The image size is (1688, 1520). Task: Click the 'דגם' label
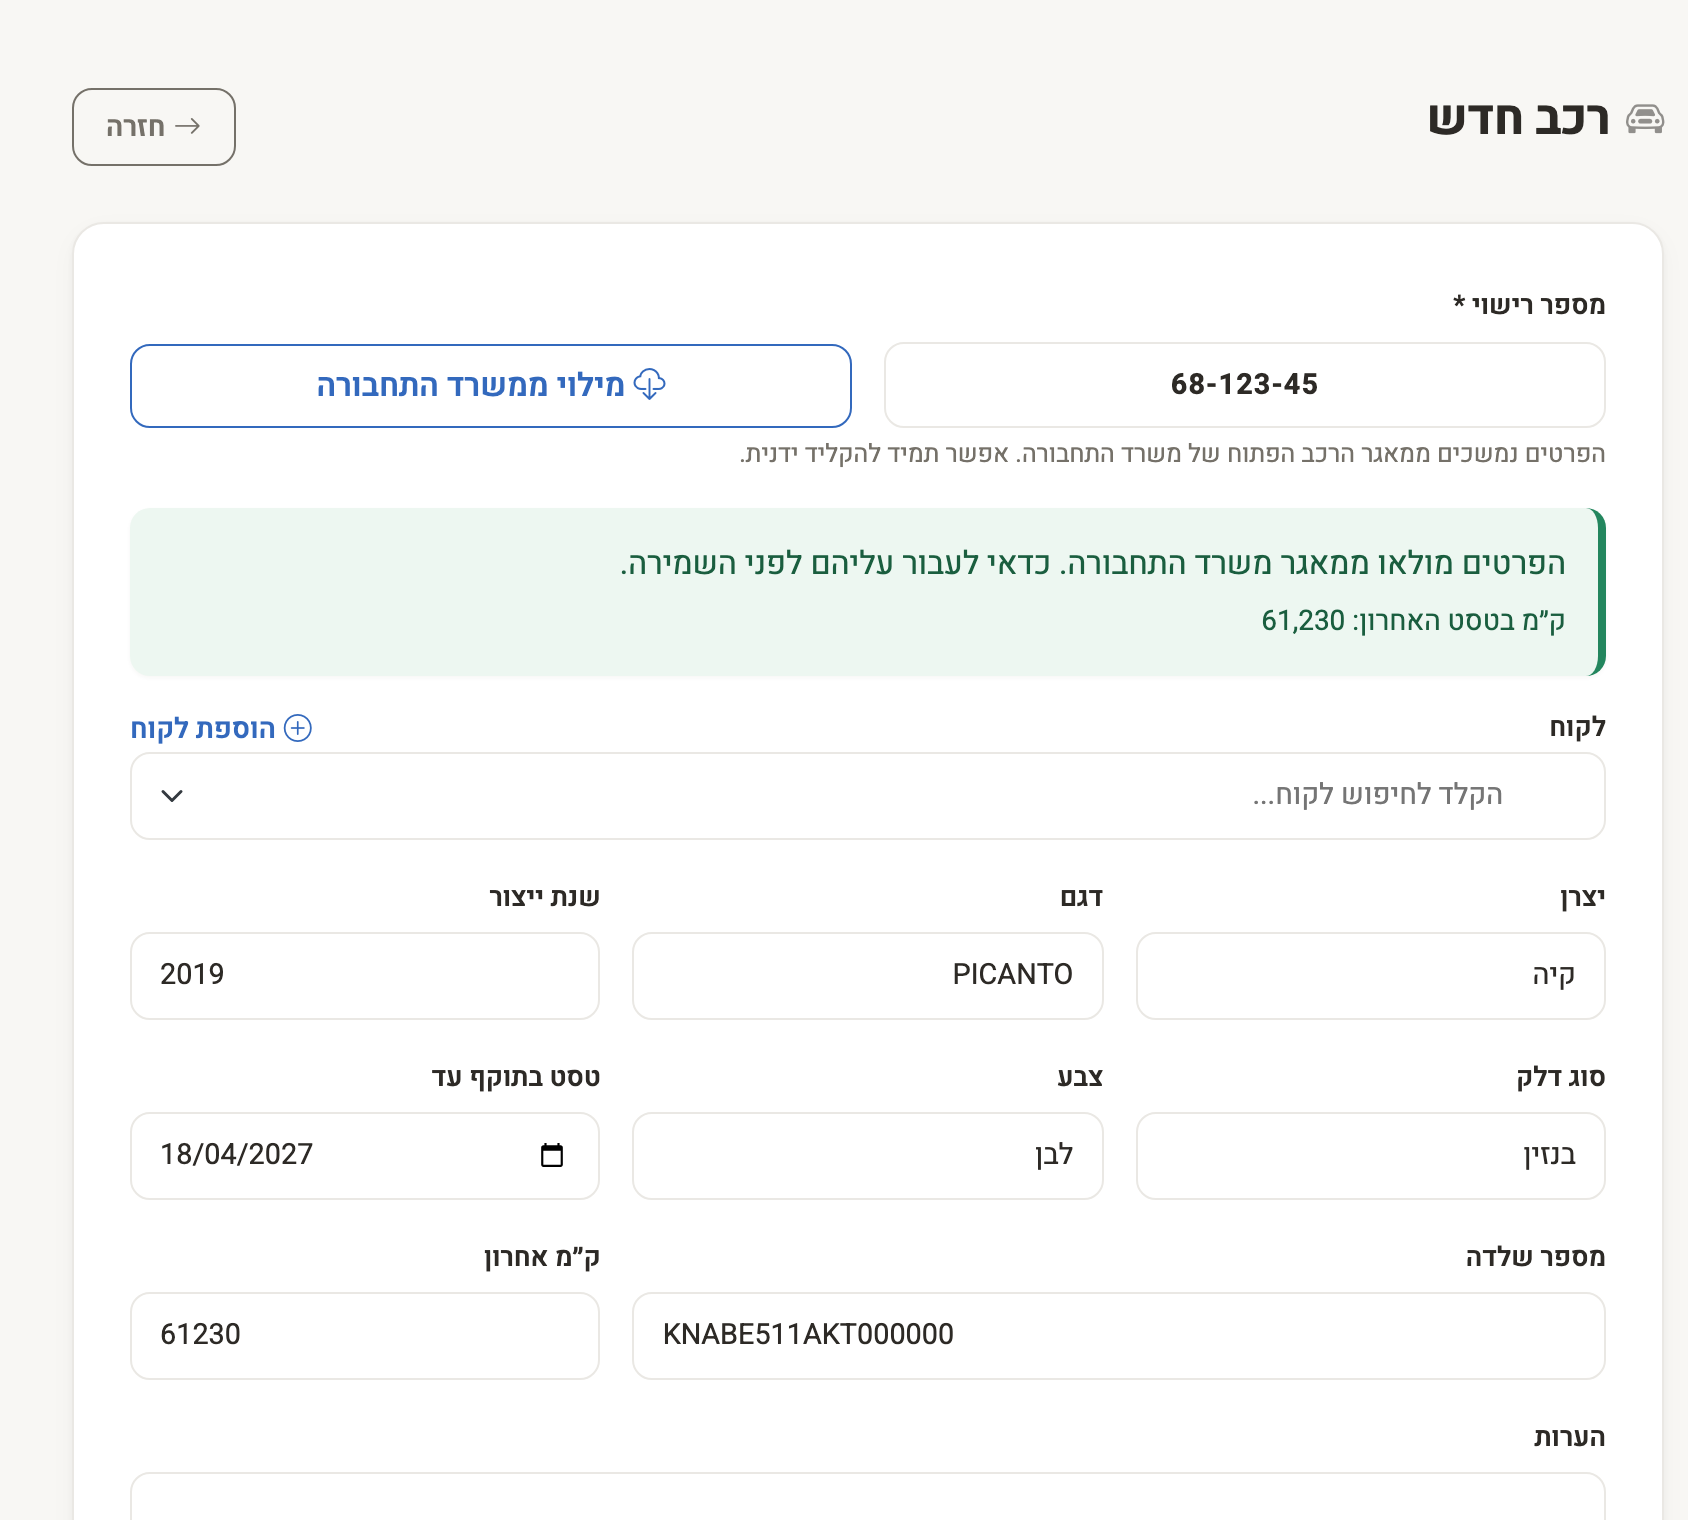pyautogui.click(x=1081, y=897)
